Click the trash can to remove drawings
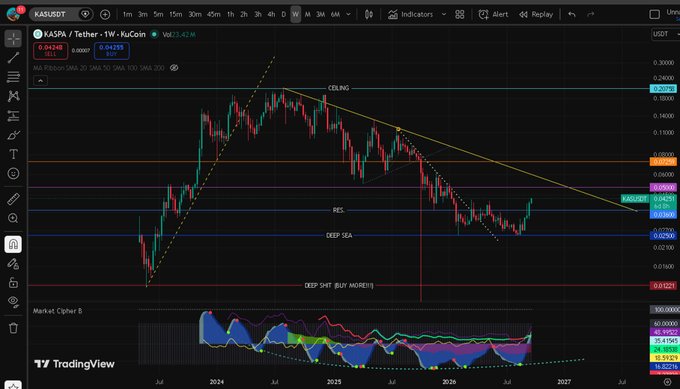Viewport: 680px width, 389px height. pyautogui.click(x=13, y=328)
